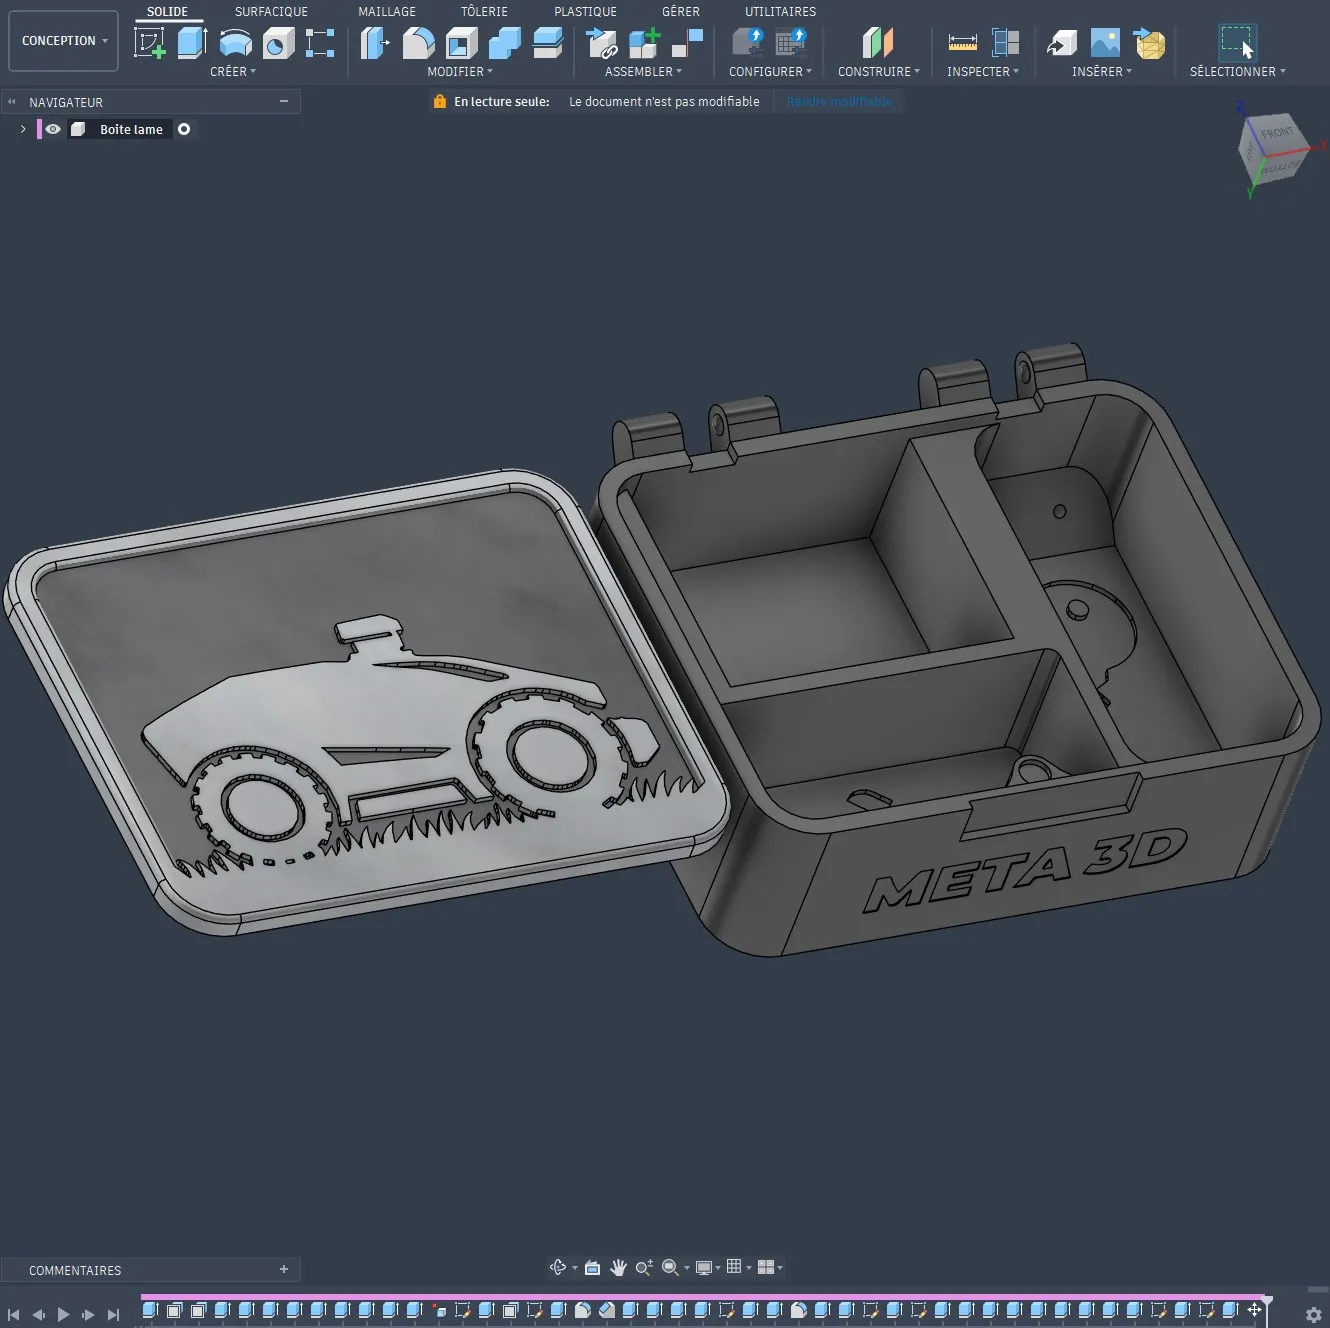Switch to the PLASTIQUE tab
The width and height of the screenshot is (1330, 1328).
pos(585,12)
